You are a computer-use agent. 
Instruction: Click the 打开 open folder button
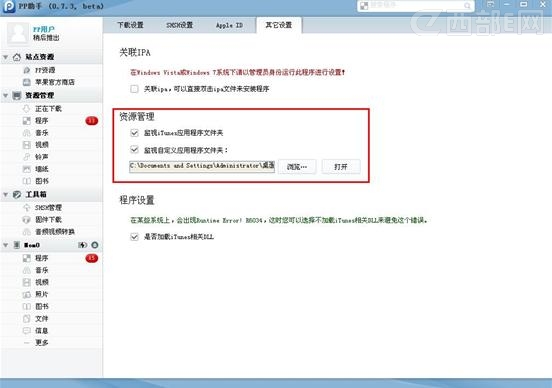tap(341, 167)
